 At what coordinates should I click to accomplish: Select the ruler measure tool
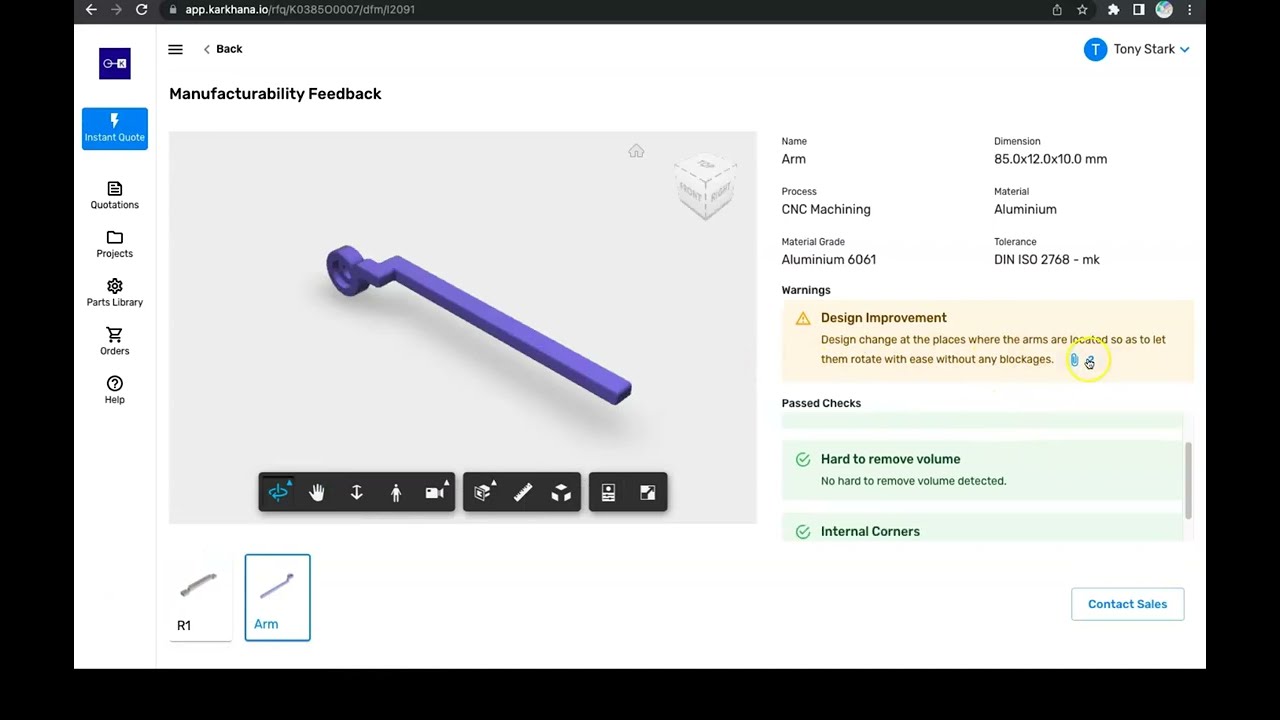(522, 492)
